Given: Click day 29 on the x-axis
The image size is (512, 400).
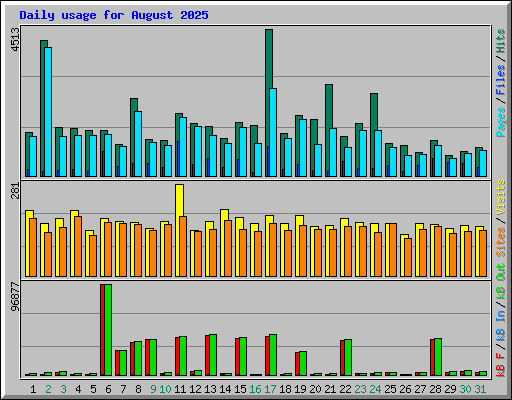Looking at the screenshot, I should pos(450,389).
